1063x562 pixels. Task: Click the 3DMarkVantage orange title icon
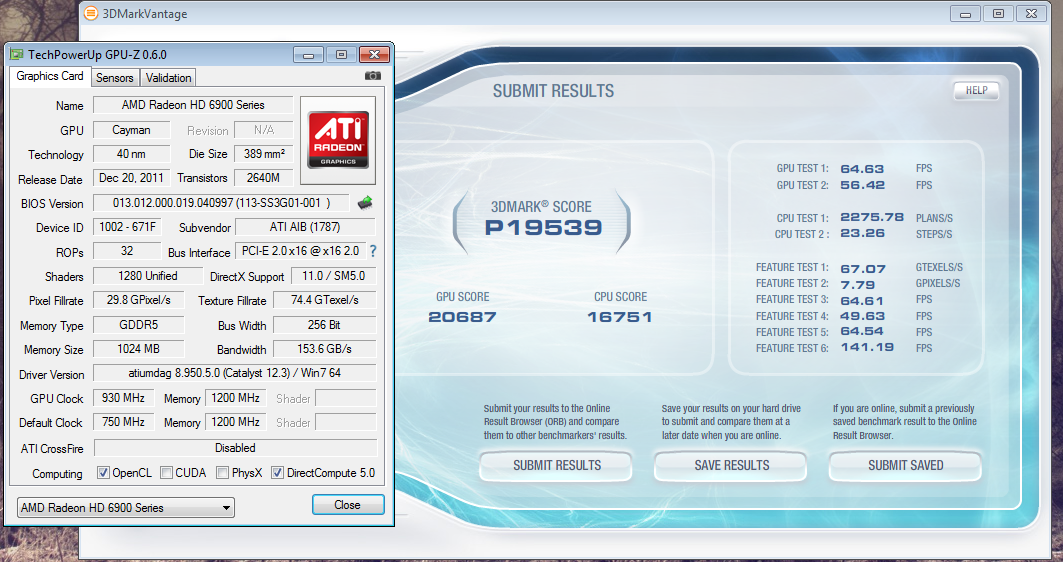91,13
